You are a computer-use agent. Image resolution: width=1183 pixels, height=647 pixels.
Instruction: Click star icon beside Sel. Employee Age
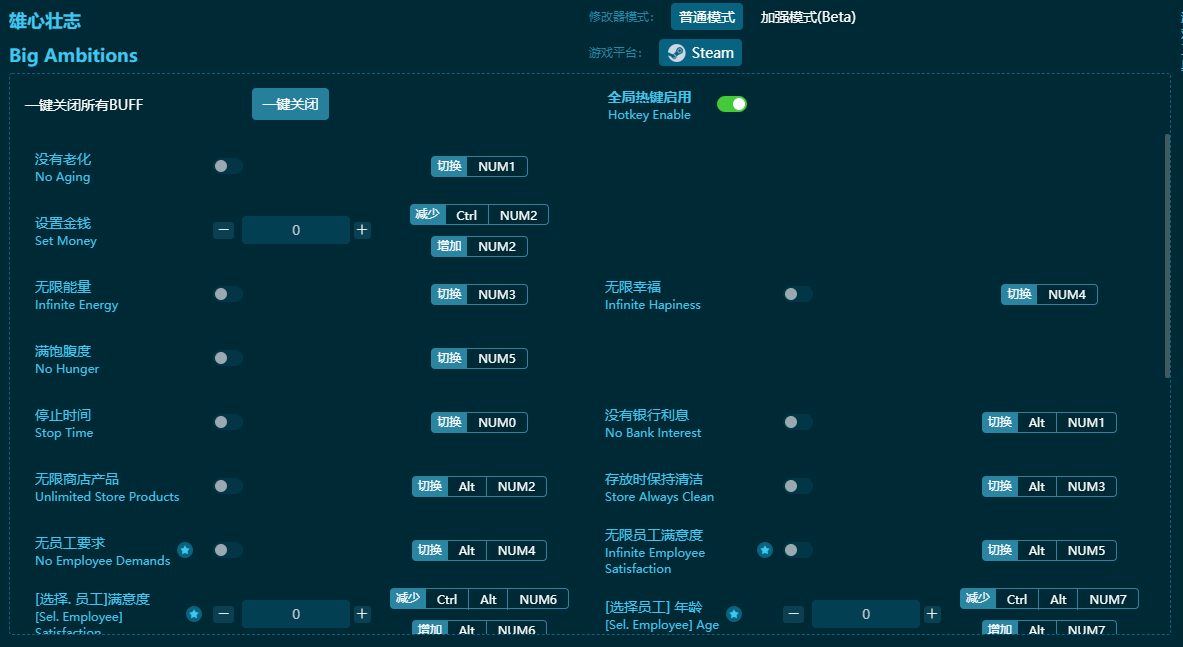click(734, 614)
